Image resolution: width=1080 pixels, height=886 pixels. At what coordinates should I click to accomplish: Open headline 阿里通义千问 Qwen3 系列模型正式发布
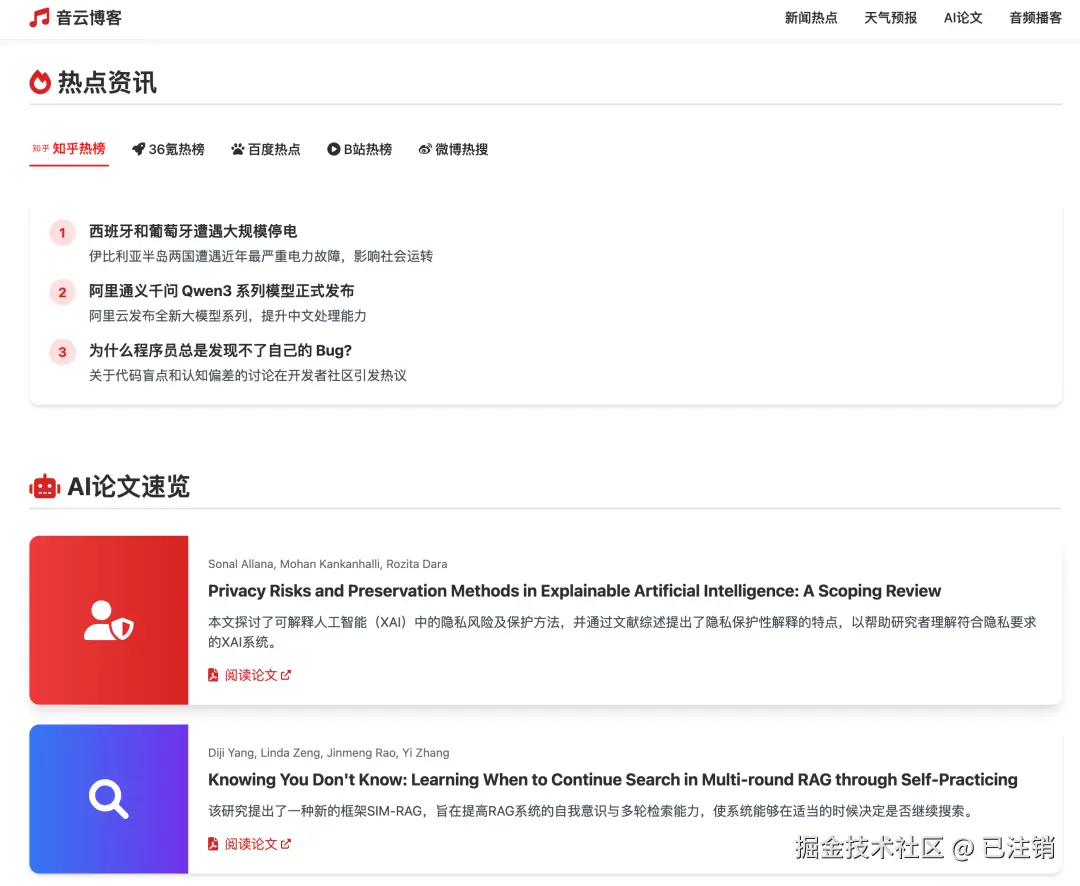click(x=221, y=291)
